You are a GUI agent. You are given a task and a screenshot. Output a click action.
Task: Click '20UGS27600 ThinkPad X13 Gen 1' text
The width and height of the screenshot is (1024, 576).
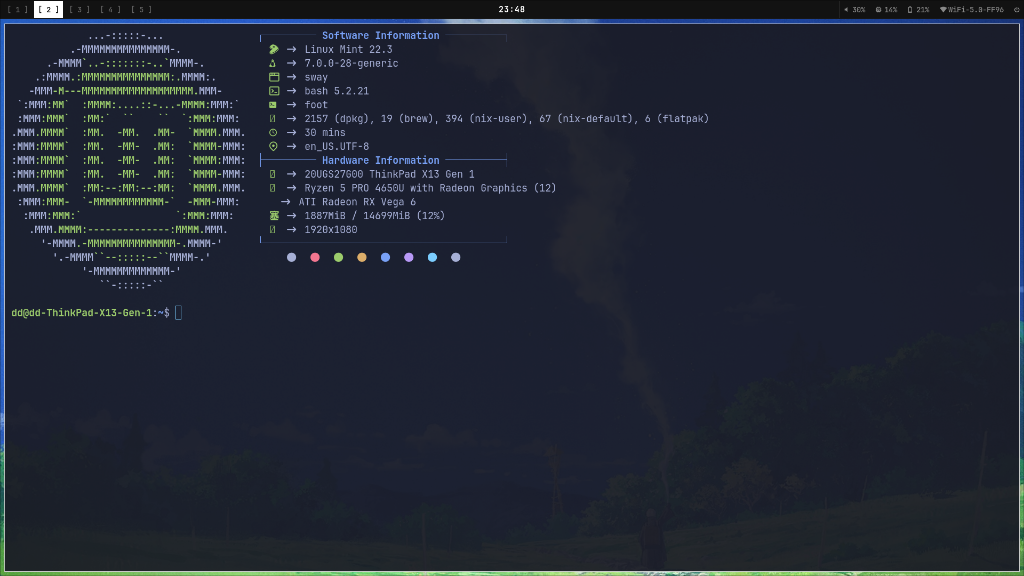[x=389, y=174]
